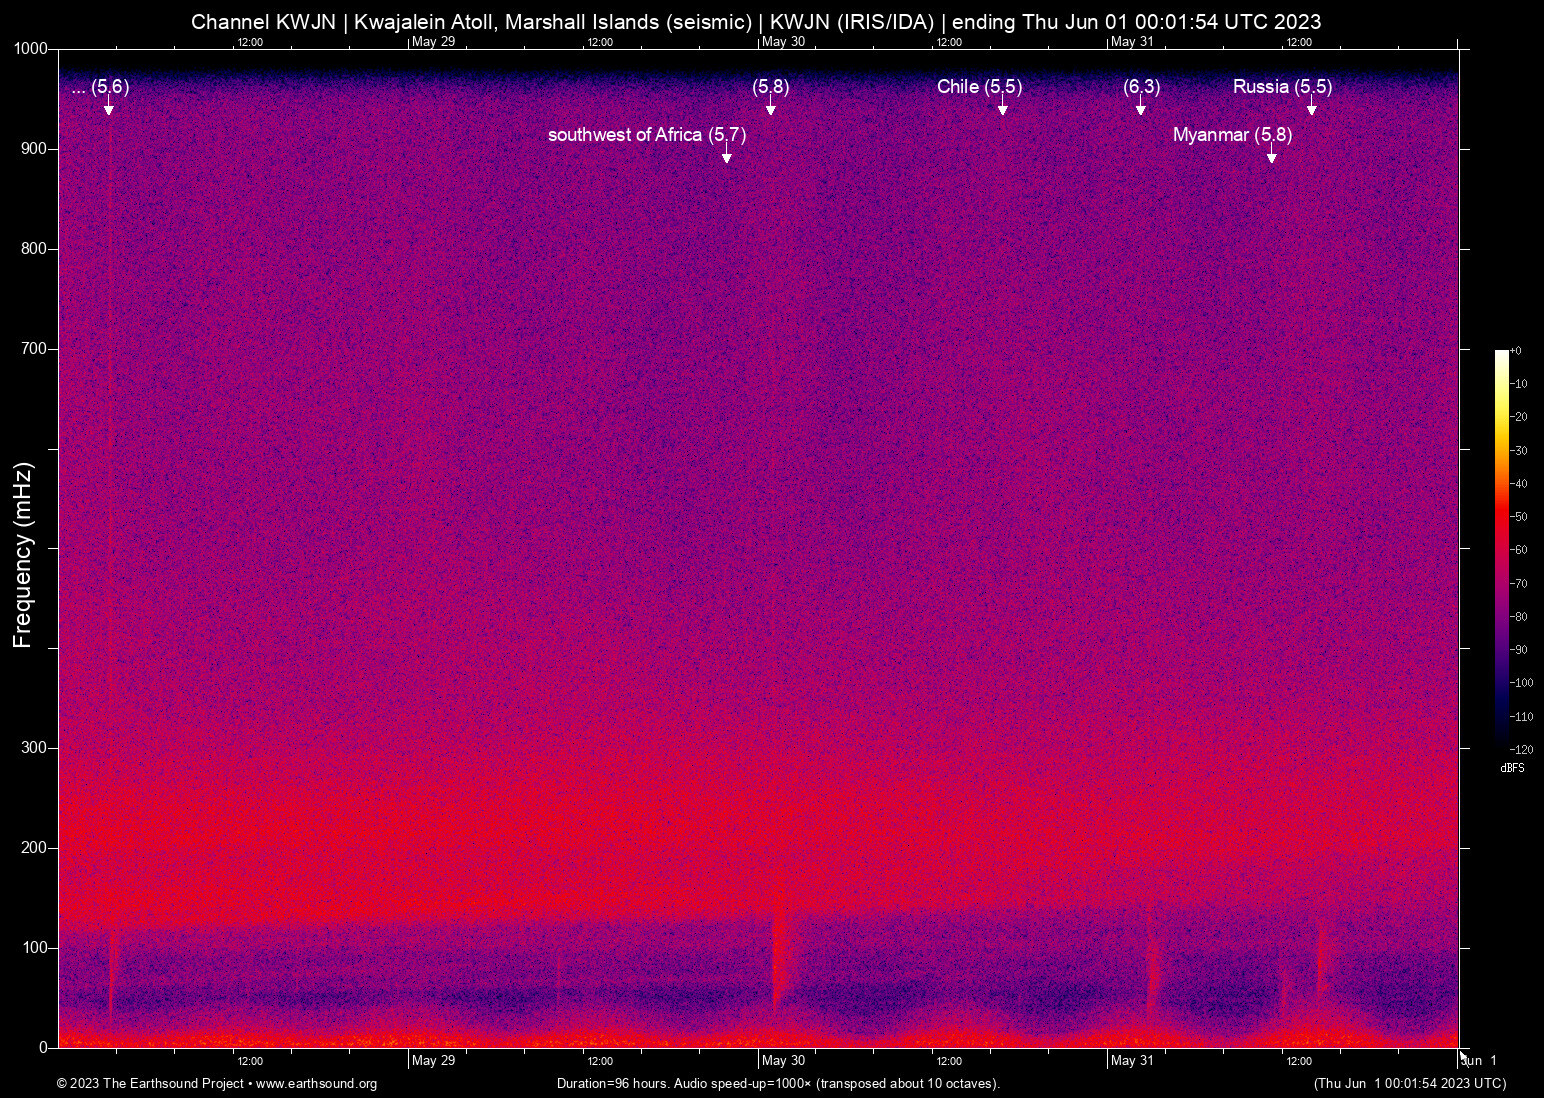Click the www.earthsound.org text in the footer
1544x1098 pixels.
tap(316, 1084)
